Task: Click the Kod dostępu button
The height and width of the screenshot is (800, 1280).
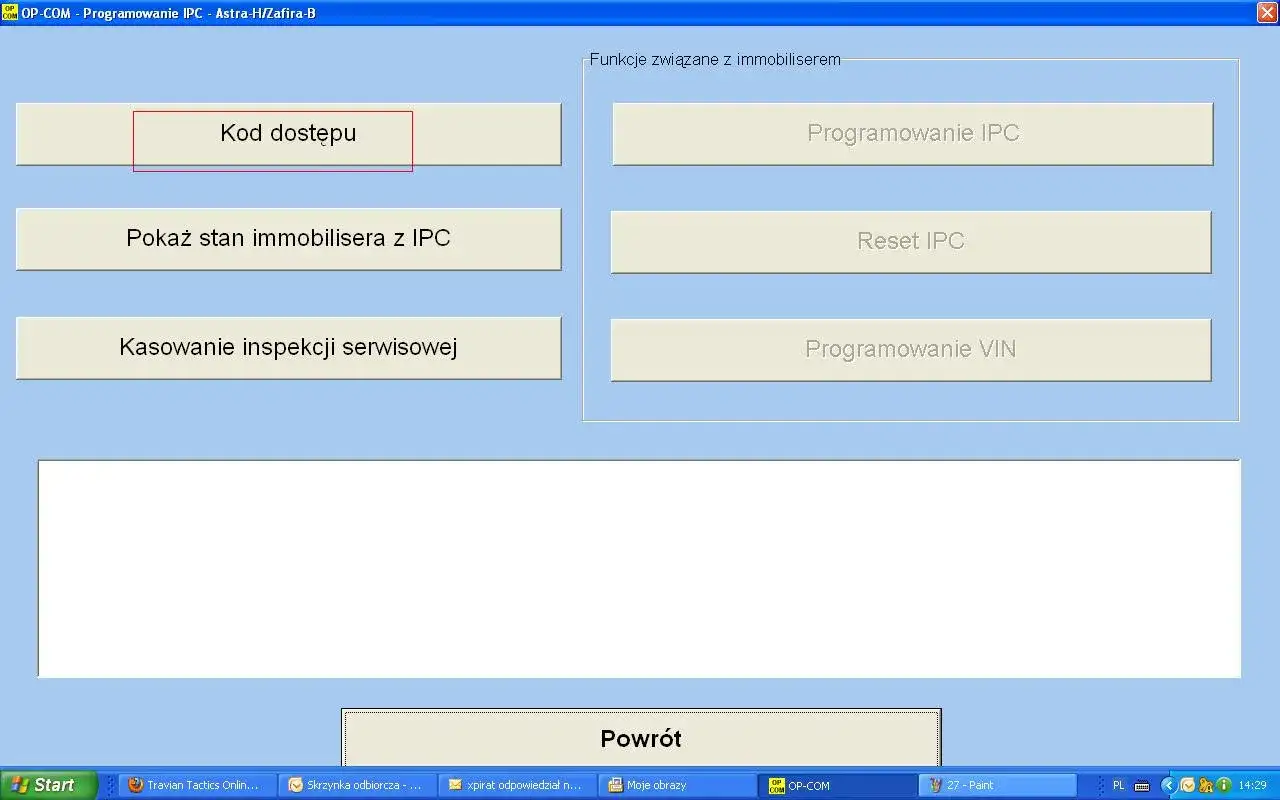Action: click(288, 134)
